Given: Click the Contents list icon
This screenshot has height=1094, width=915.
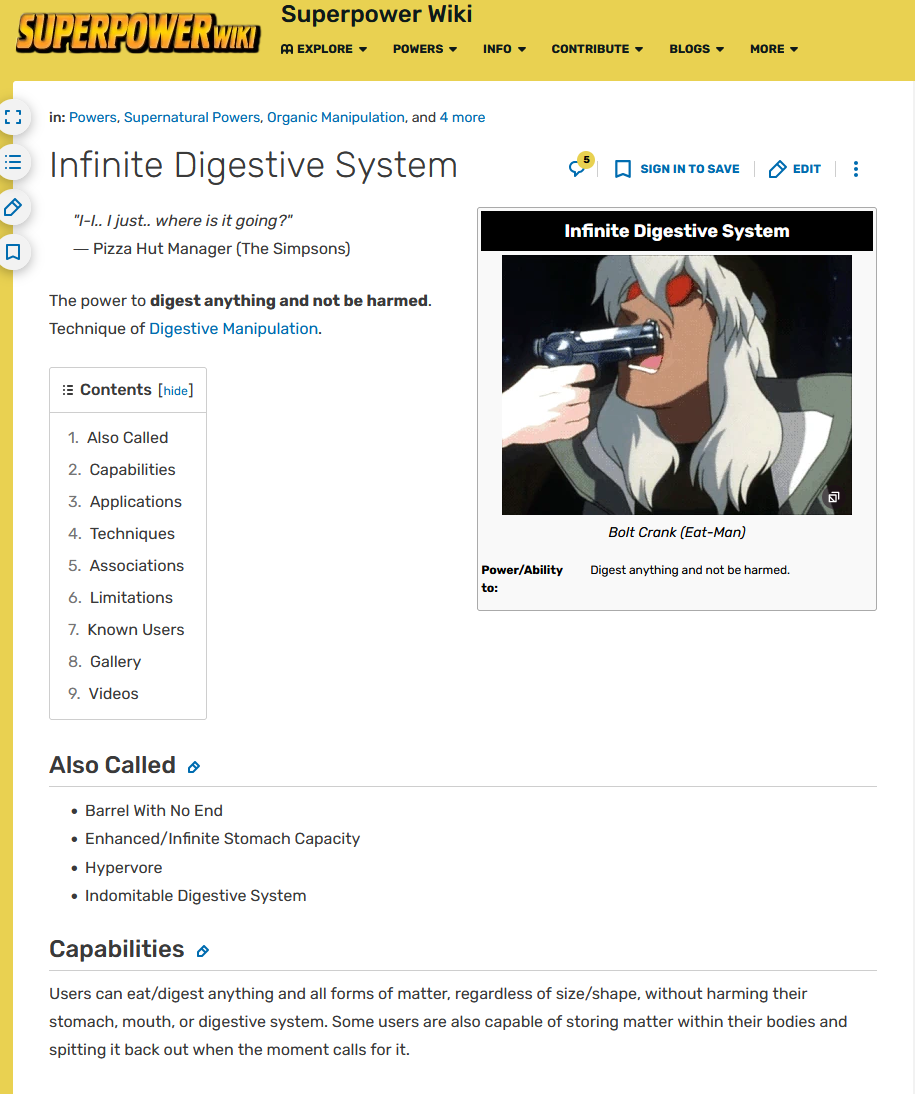Looking at the screenshot, I should point(68,390).
